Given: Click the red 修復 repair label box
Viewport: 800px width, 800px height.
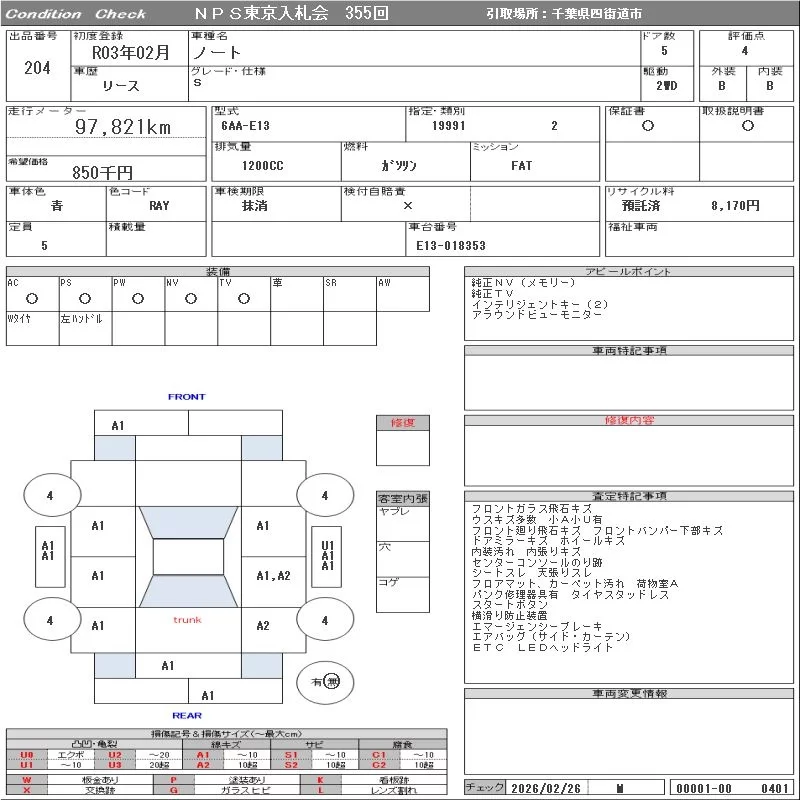Looking at the screenshot, I should coord(402,423).
